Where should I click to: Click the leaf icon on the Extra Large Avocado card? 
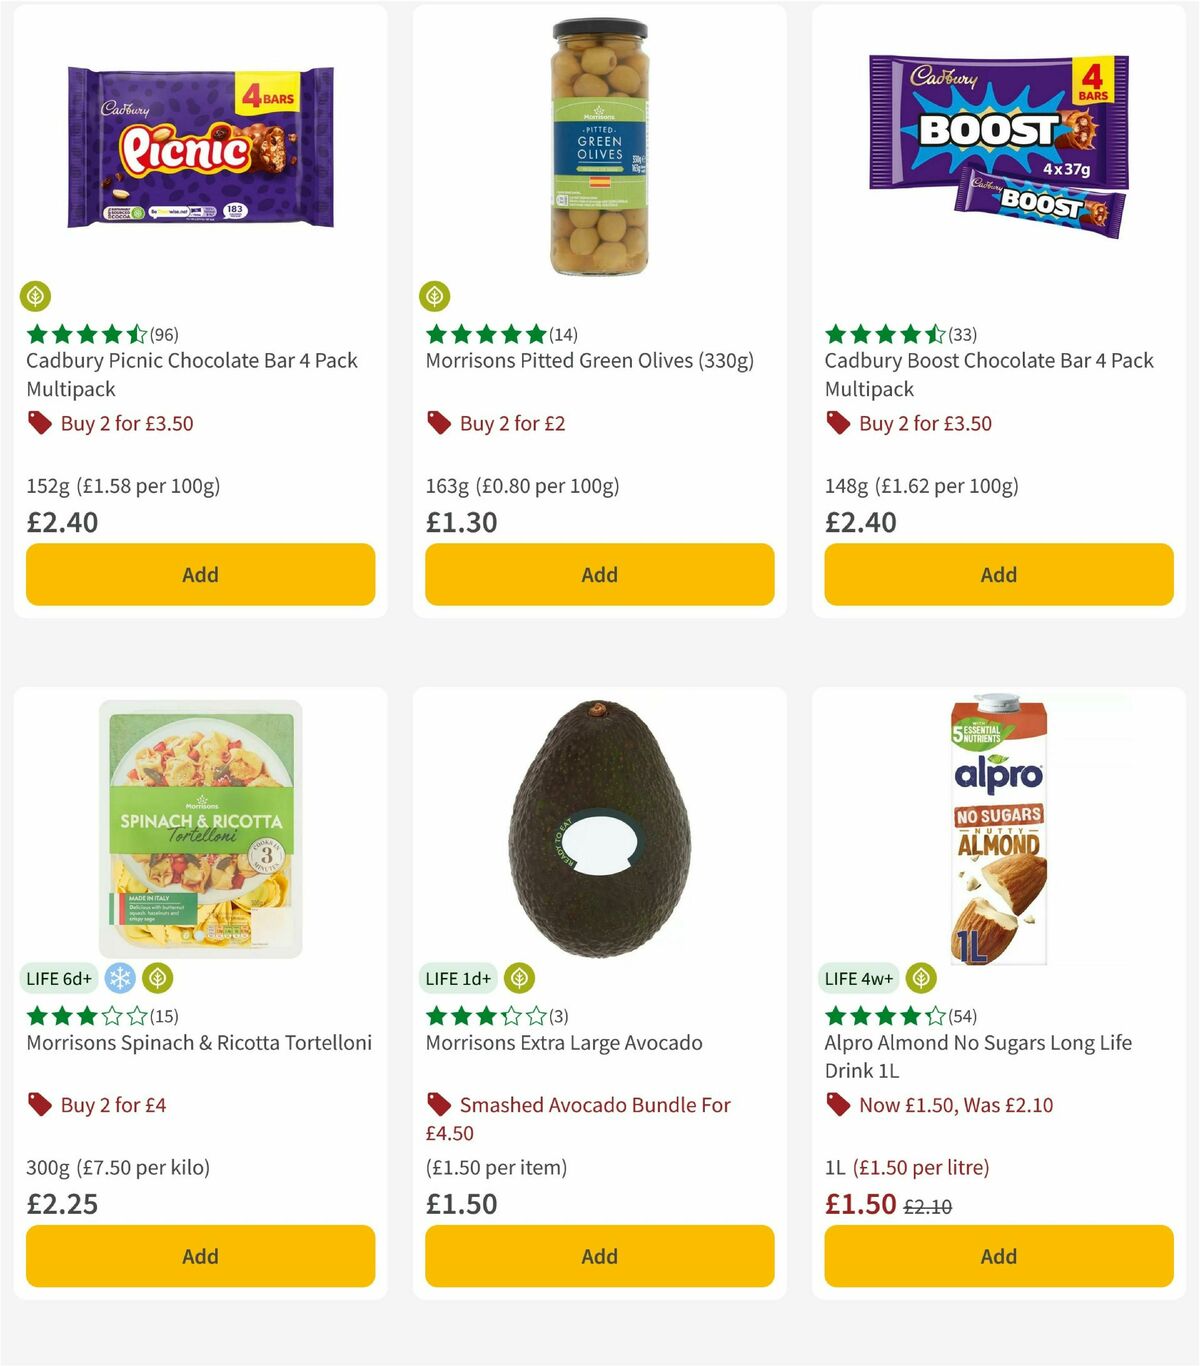click(518, 978)
